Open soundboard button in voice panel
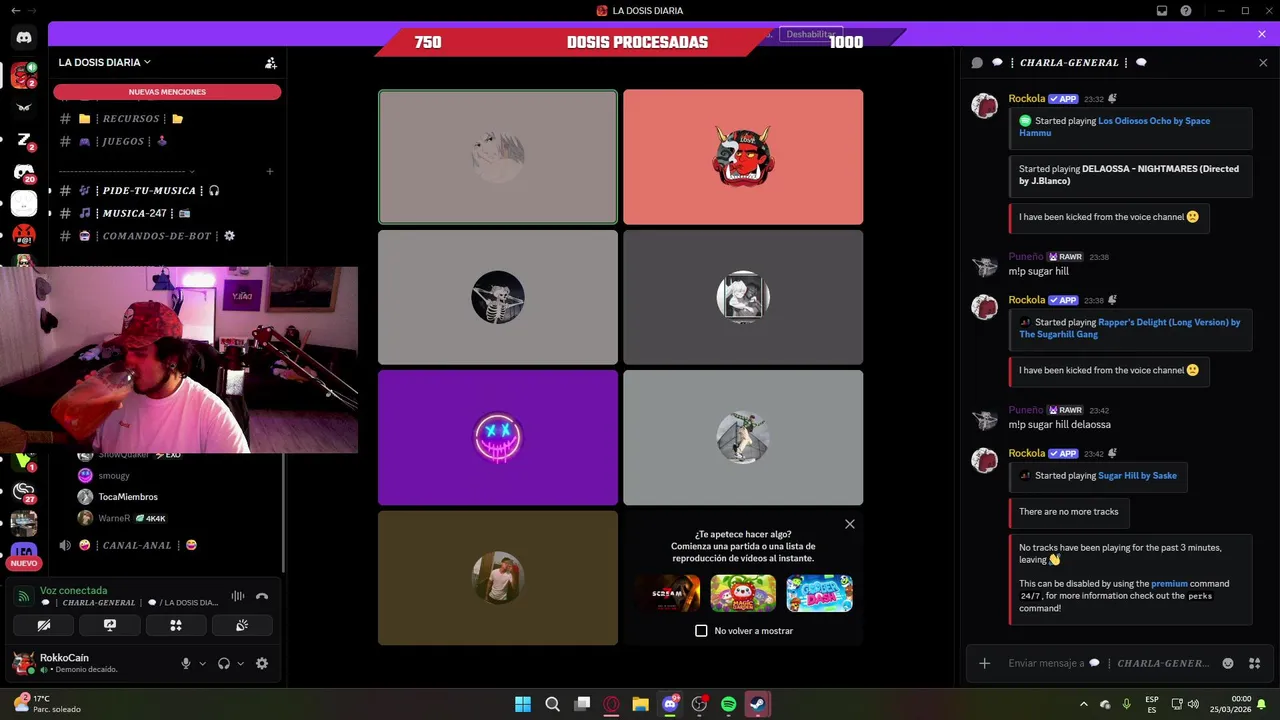 [241, 625]
